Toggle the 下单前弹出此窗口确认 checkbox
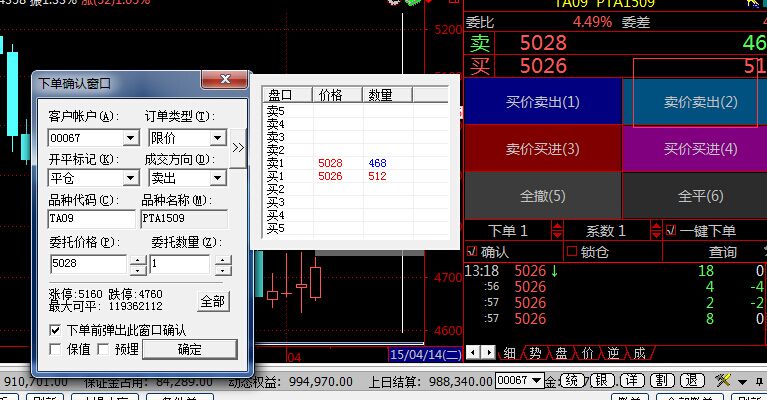 56,330
